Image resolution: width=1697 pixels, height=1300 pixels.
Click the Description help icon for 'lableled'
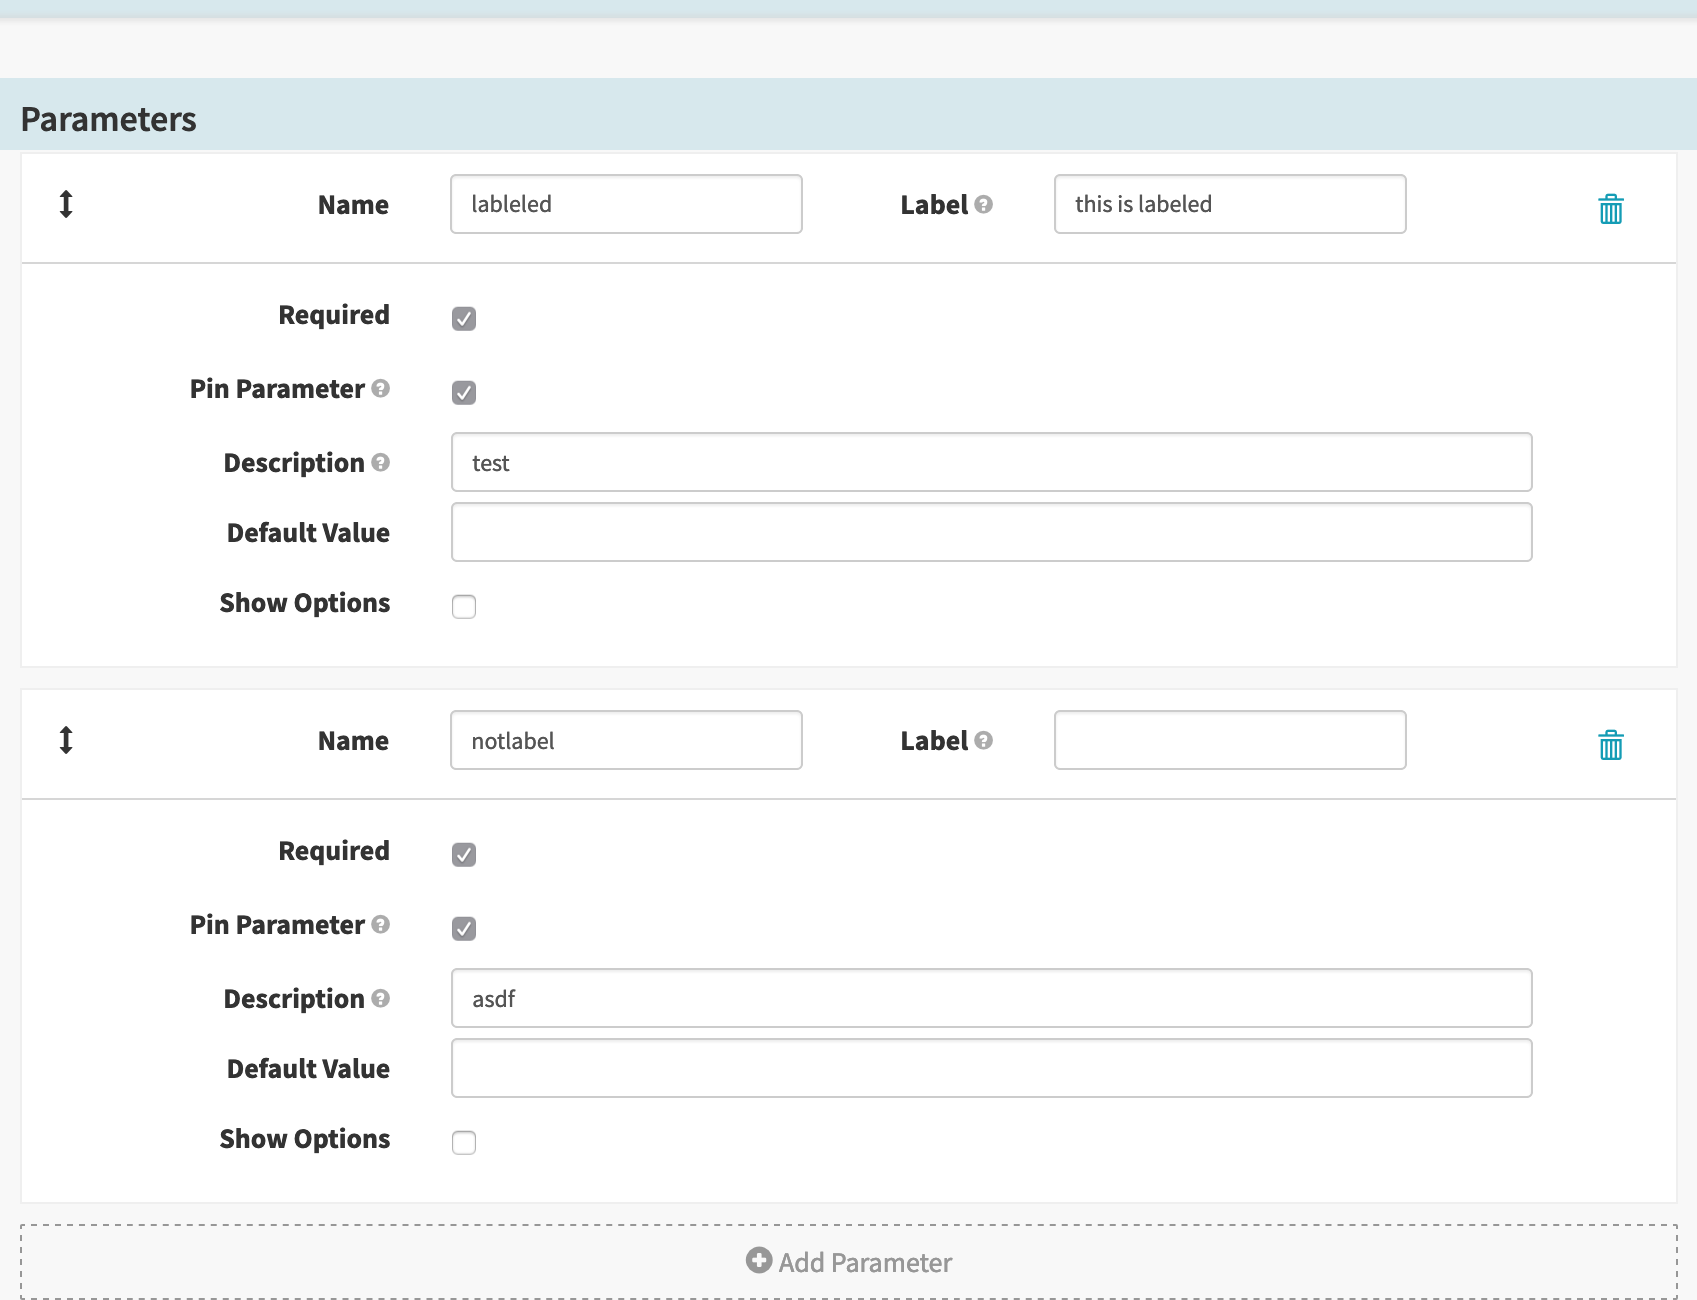point(379,462)
